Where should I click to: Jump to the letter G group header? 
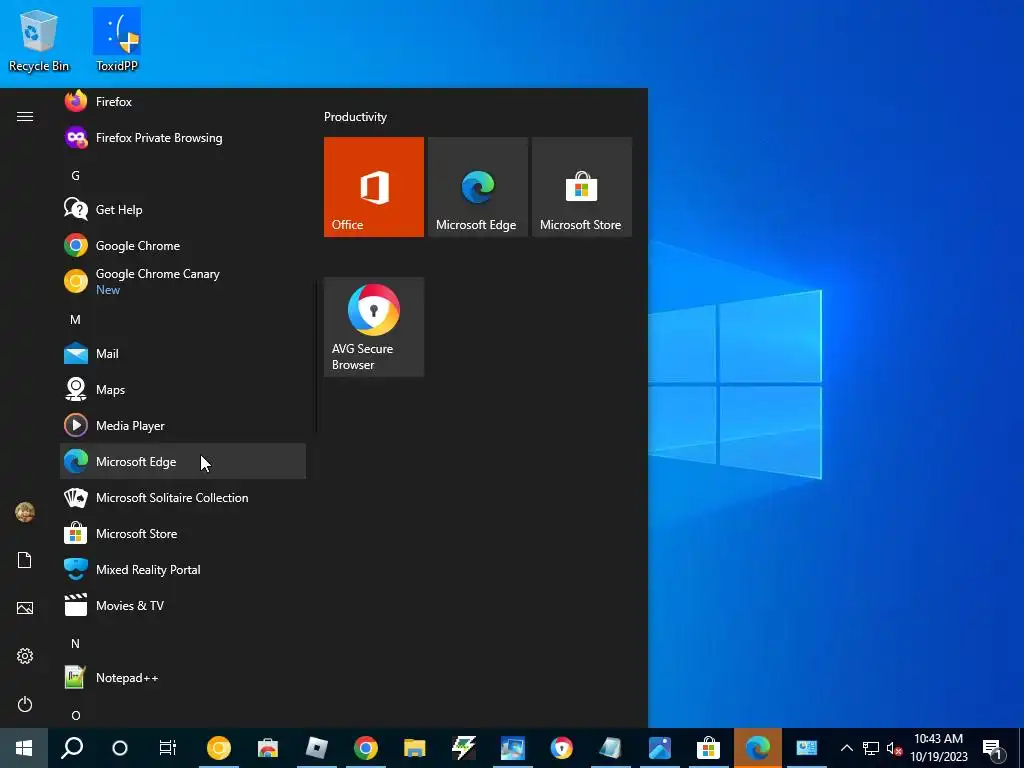pyautogui.click(x=75, y=176)
